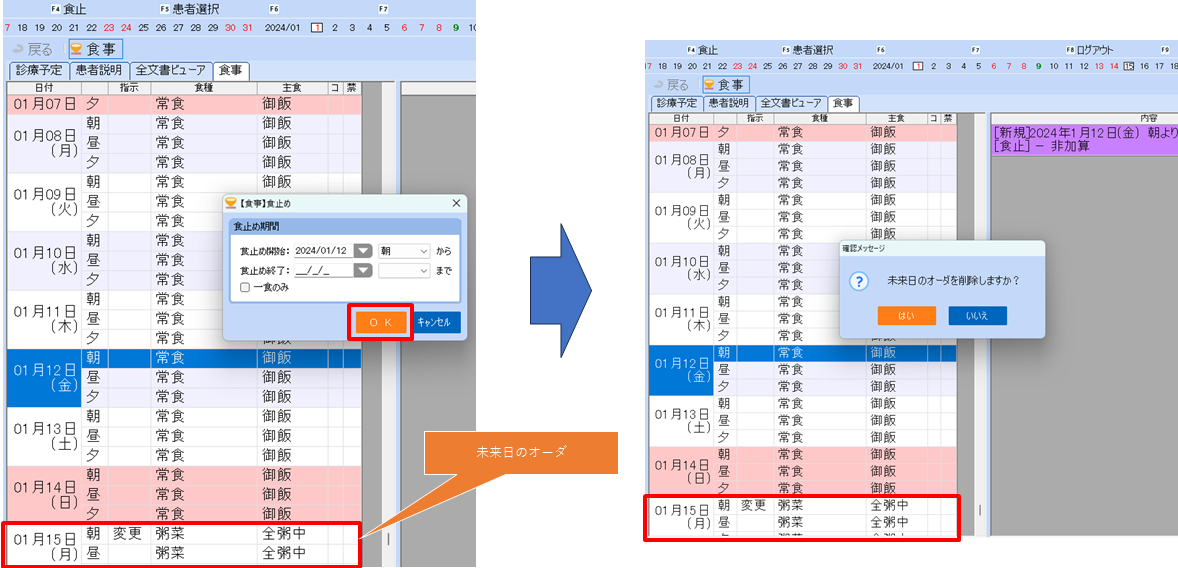Click 01月08日(月) date cell in left table
1178x568 pixels.
coord(44,144)
